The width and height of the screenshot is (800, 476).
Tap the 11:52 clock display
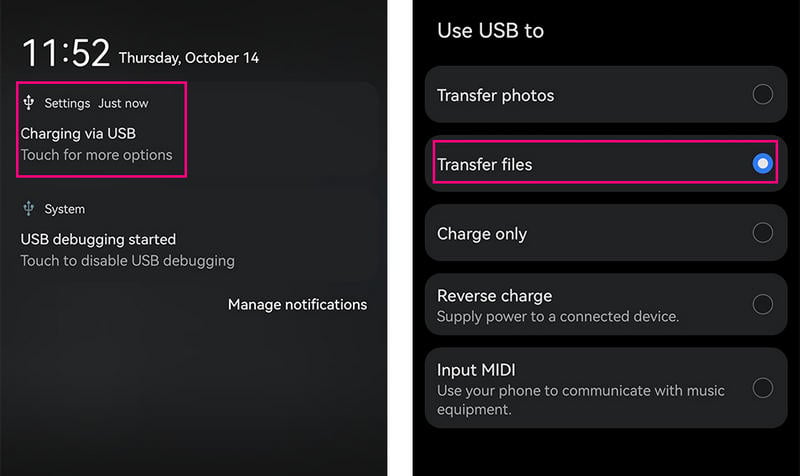[x=65, y=54]
